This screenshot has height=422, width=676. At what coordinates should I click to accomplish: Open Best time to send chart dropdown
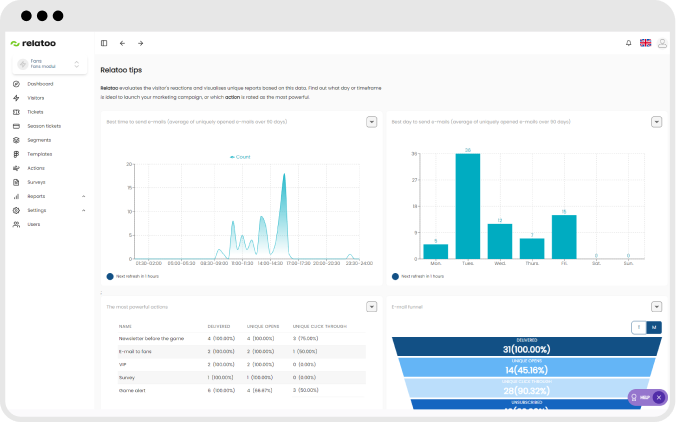coord(372,122)
